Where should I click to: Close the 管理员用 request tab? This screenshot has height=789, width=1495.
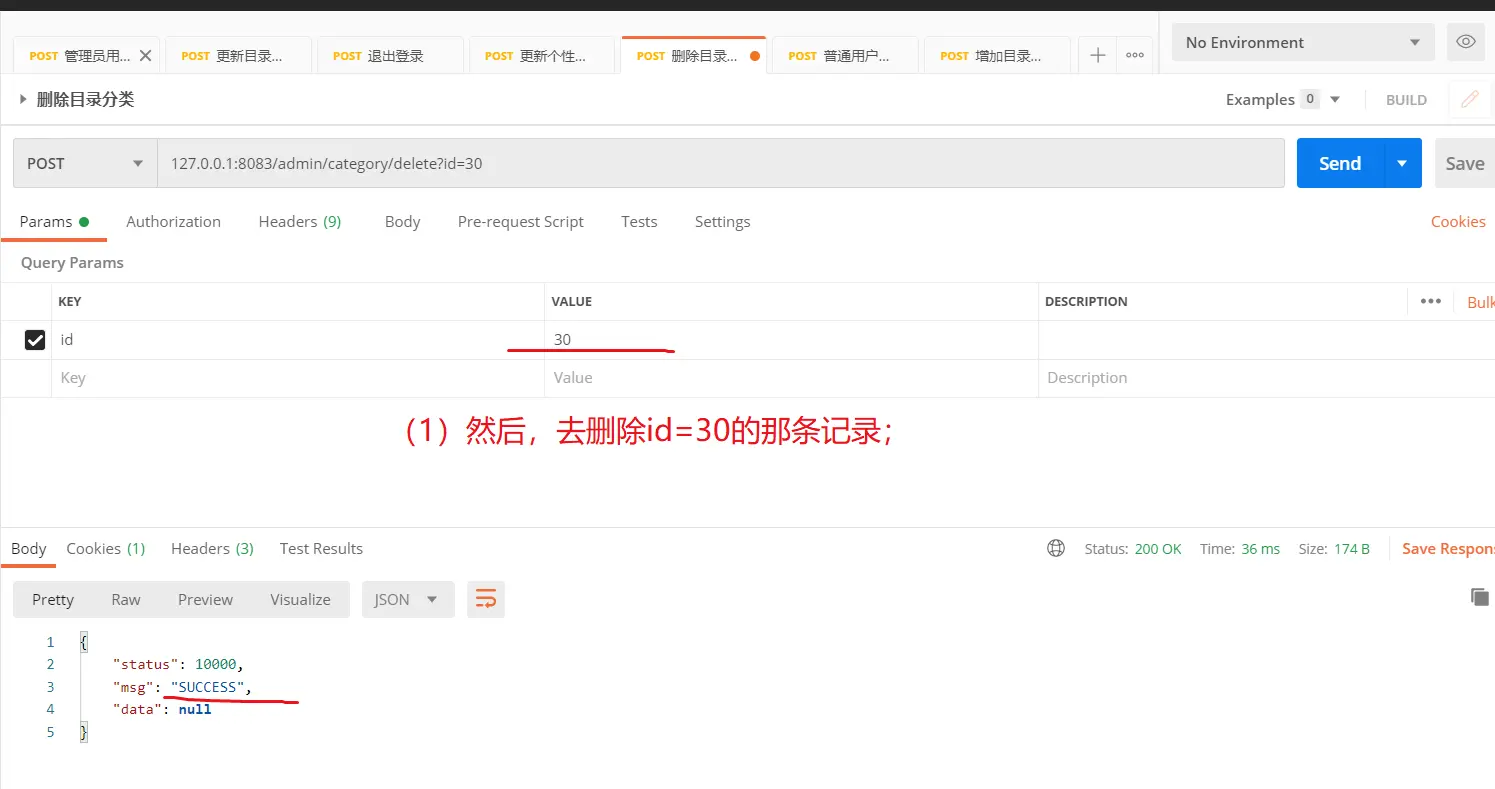coord(146,56)
